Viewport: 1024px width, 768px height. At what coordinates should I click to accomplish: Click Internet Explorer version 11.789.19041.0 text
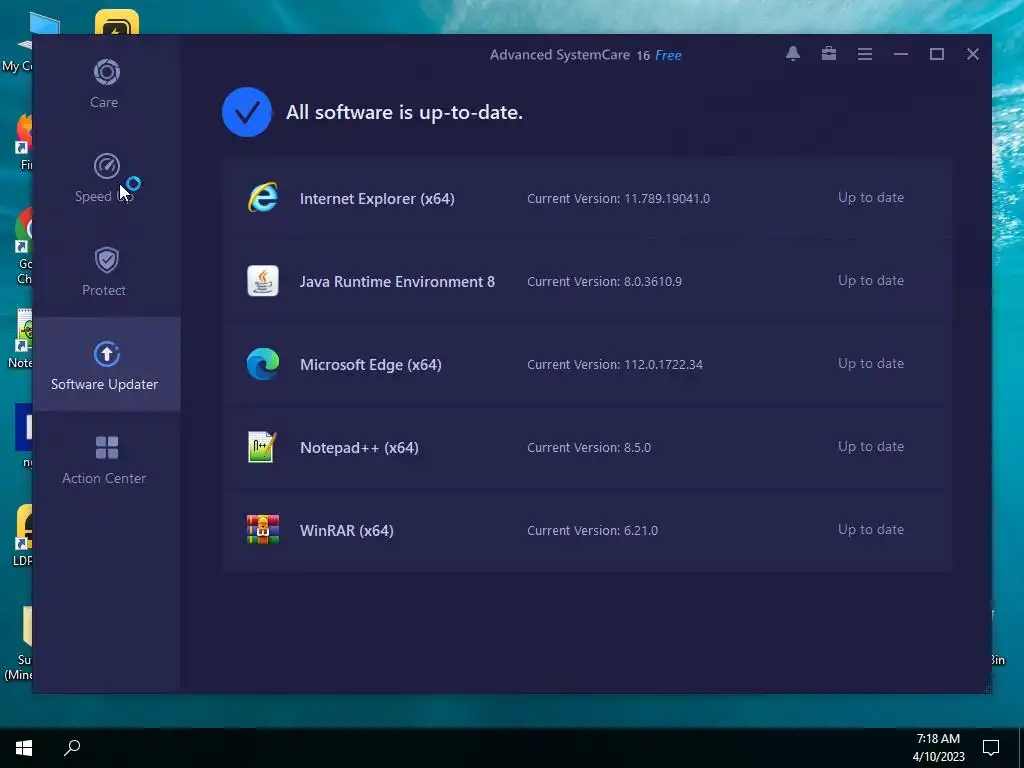(x=618, y=199)
